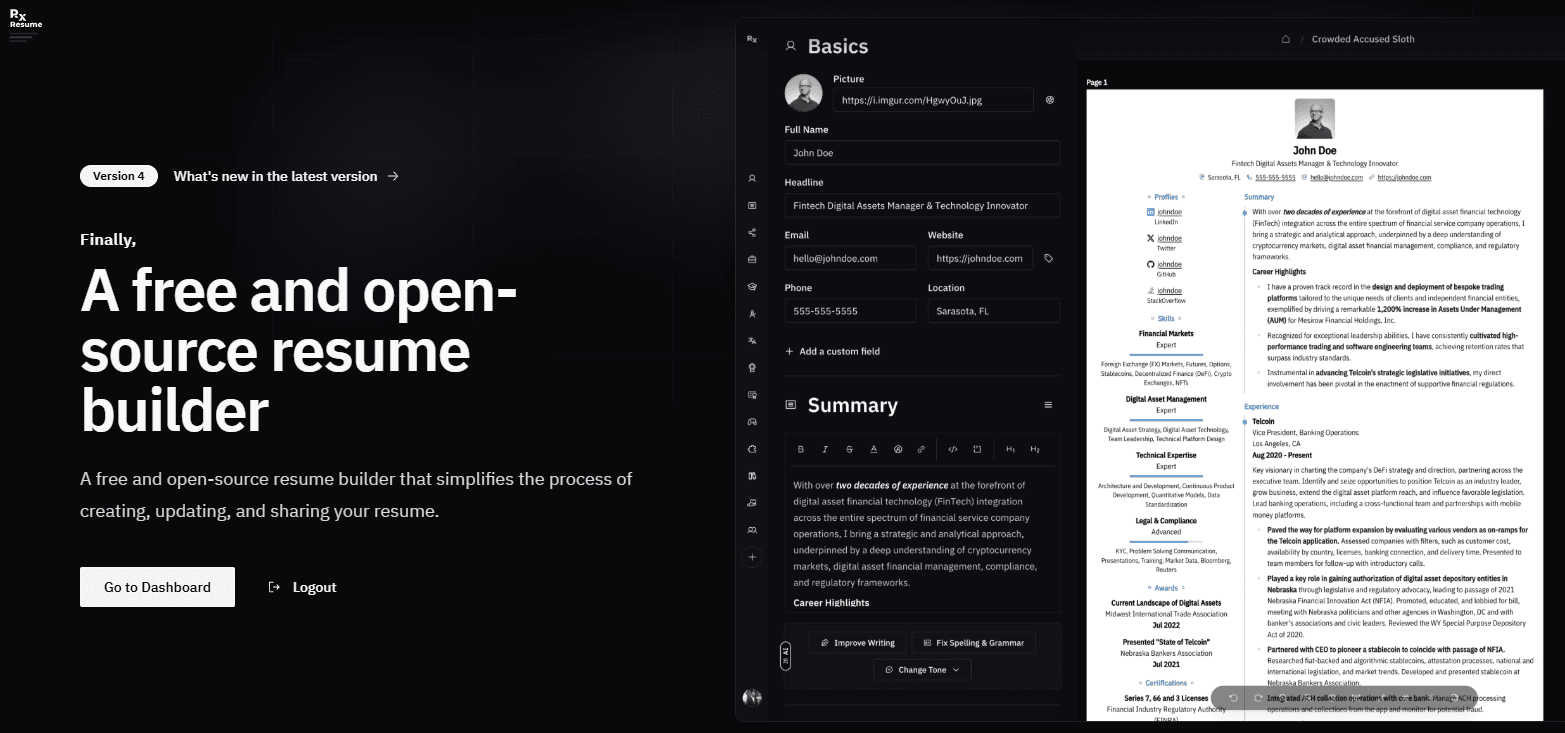The height and width of the screenshot is (733, 1565).
Task: Open the Education section via graduation cap icon
Action: pos(751,286)
